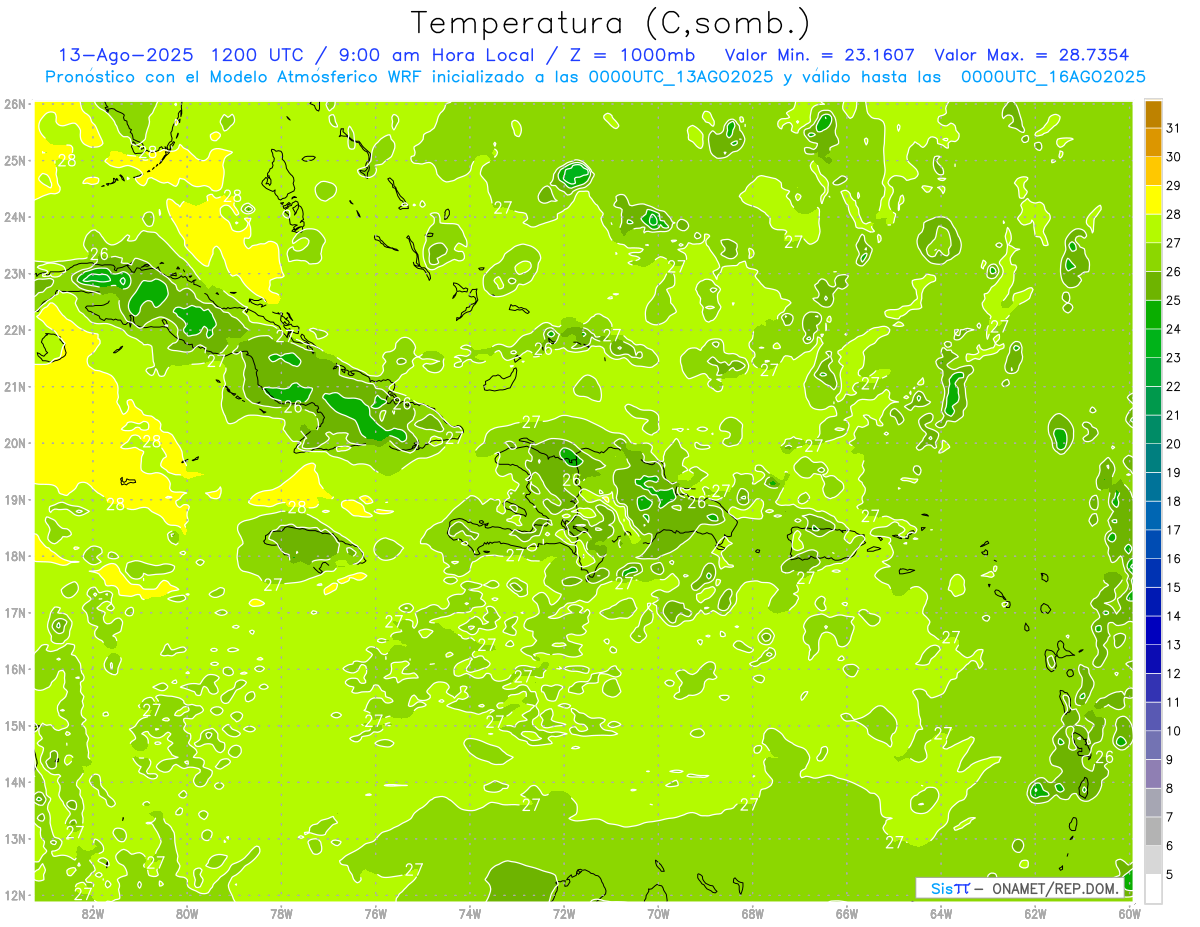This screenshot has width=1200, height=927.
Task: Select the '60W' longitude axis label
Action: tap(1130, 914)
